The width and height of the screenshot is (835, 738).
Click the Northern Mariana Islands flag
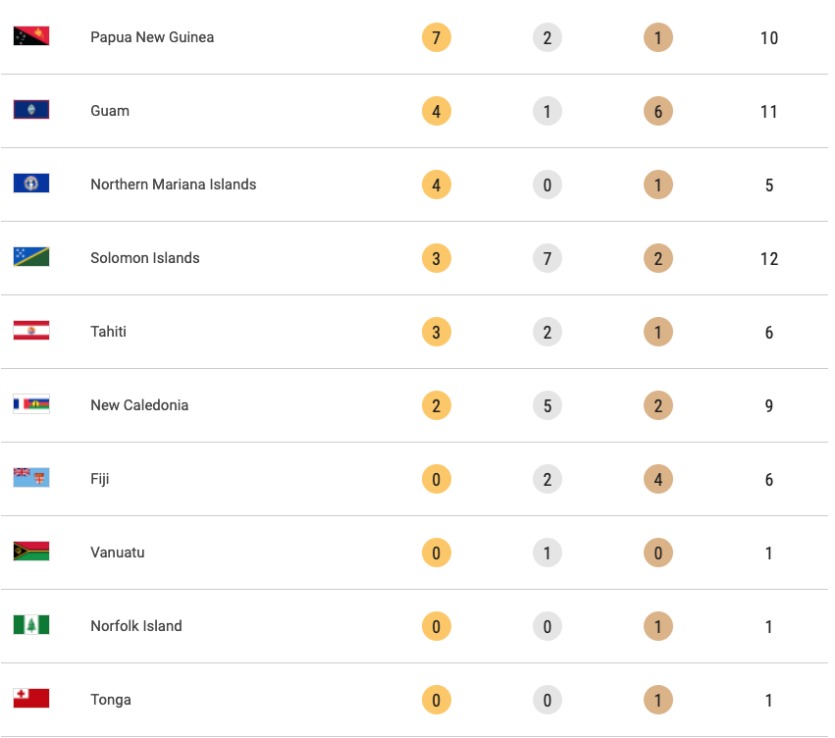point(31,184)
